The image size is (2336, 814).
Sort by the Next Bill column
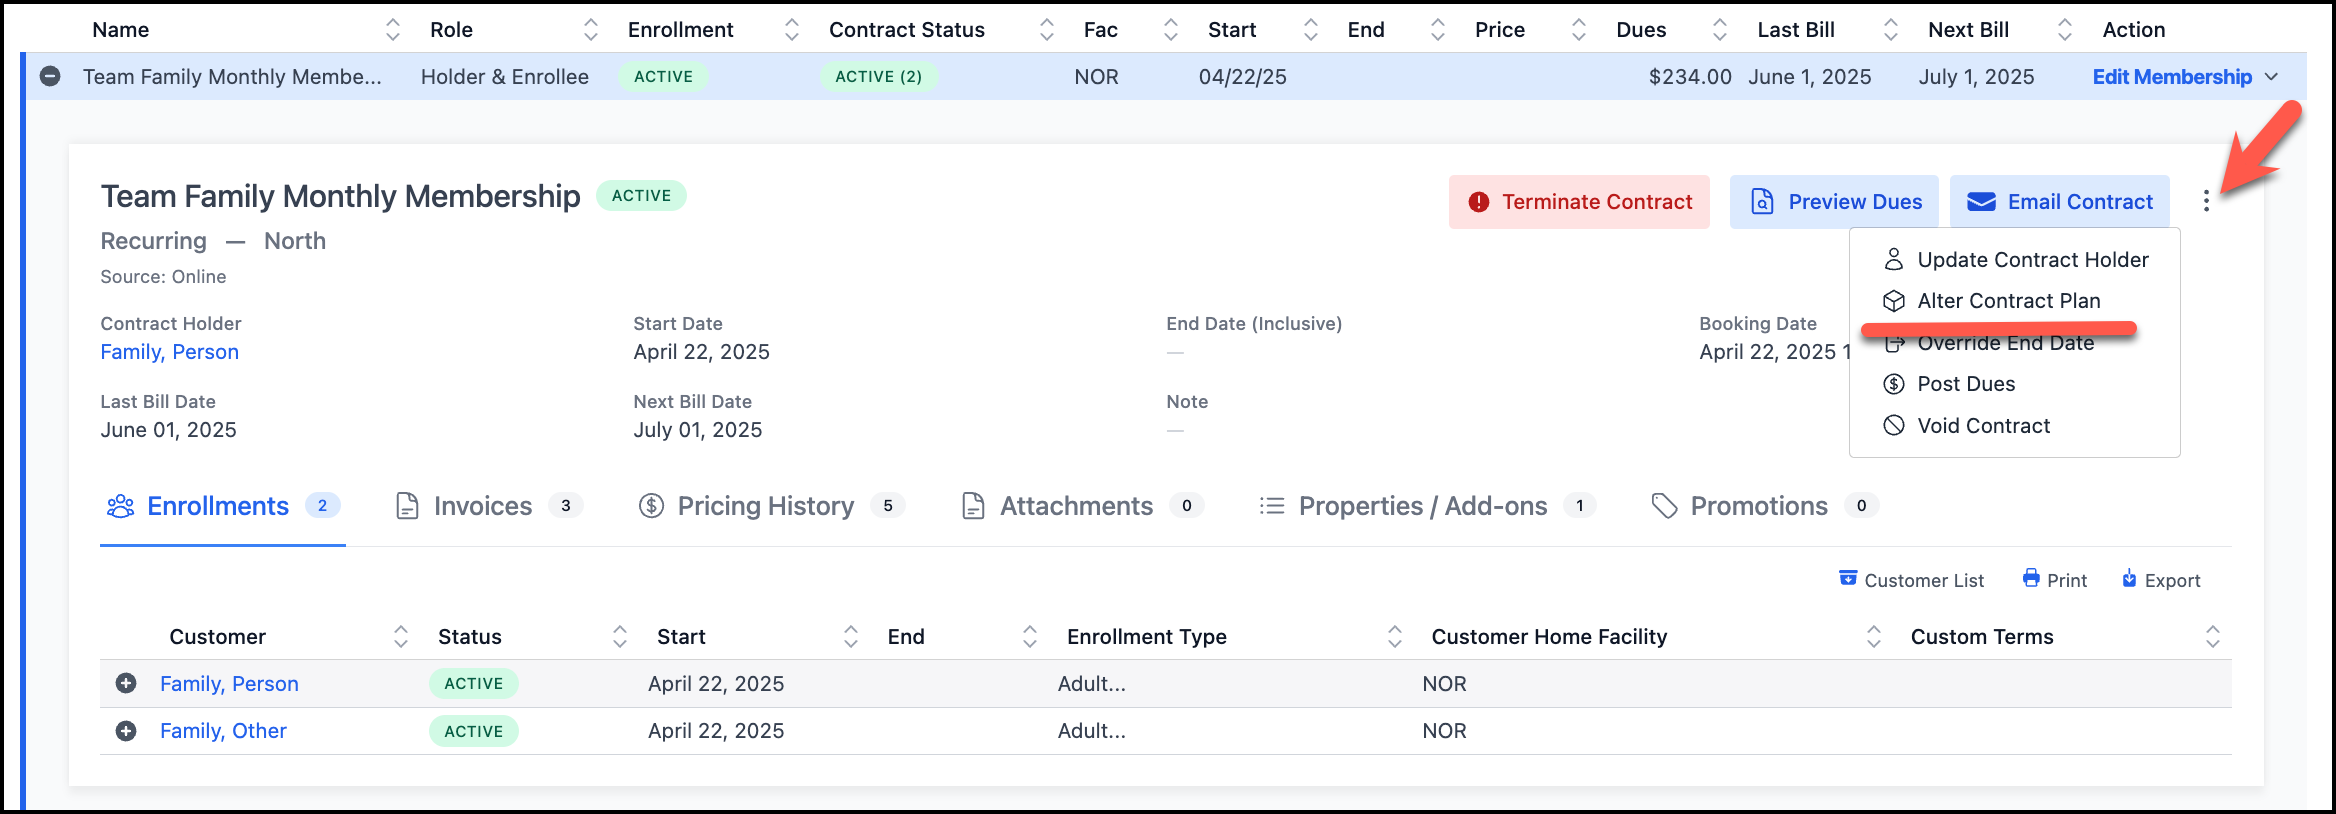[2065, 30]
